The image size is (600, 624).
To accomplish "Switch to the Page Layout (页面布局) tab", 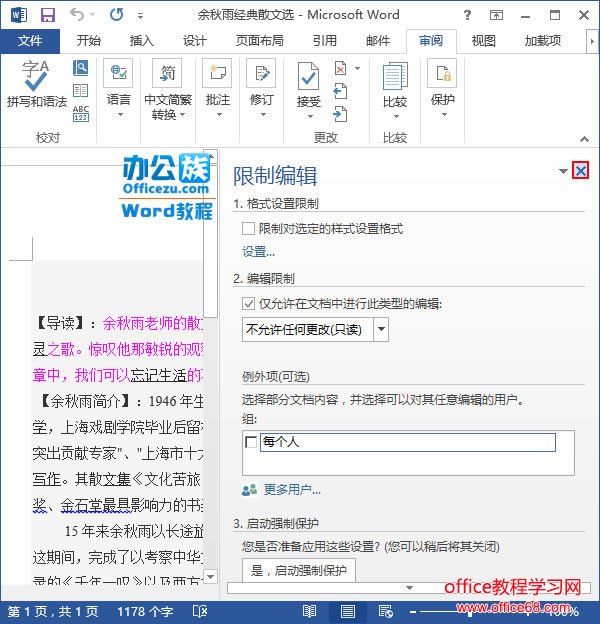I will pos(259,41).
